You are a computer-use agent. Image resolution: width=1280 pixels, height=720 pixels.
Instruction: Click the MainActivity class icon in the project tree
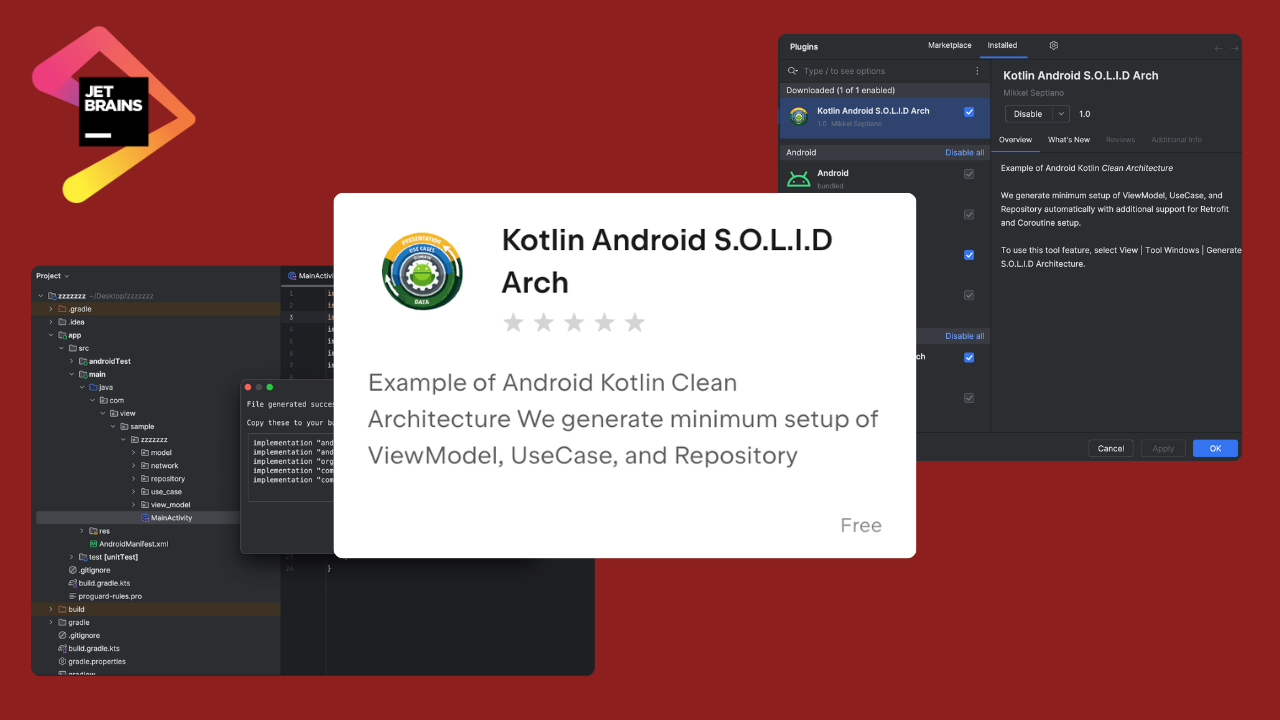[144, 518]
